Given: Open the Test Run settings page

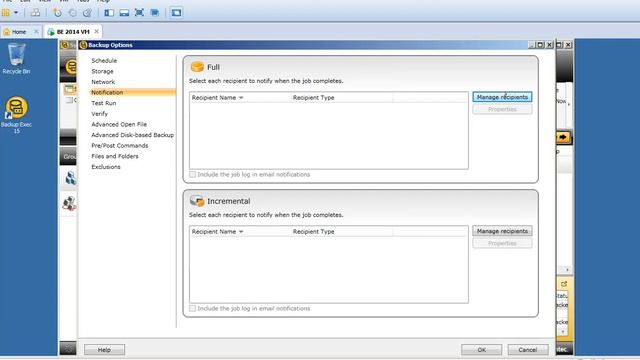Looking at the screenshot, I should (x=104, y=103).
